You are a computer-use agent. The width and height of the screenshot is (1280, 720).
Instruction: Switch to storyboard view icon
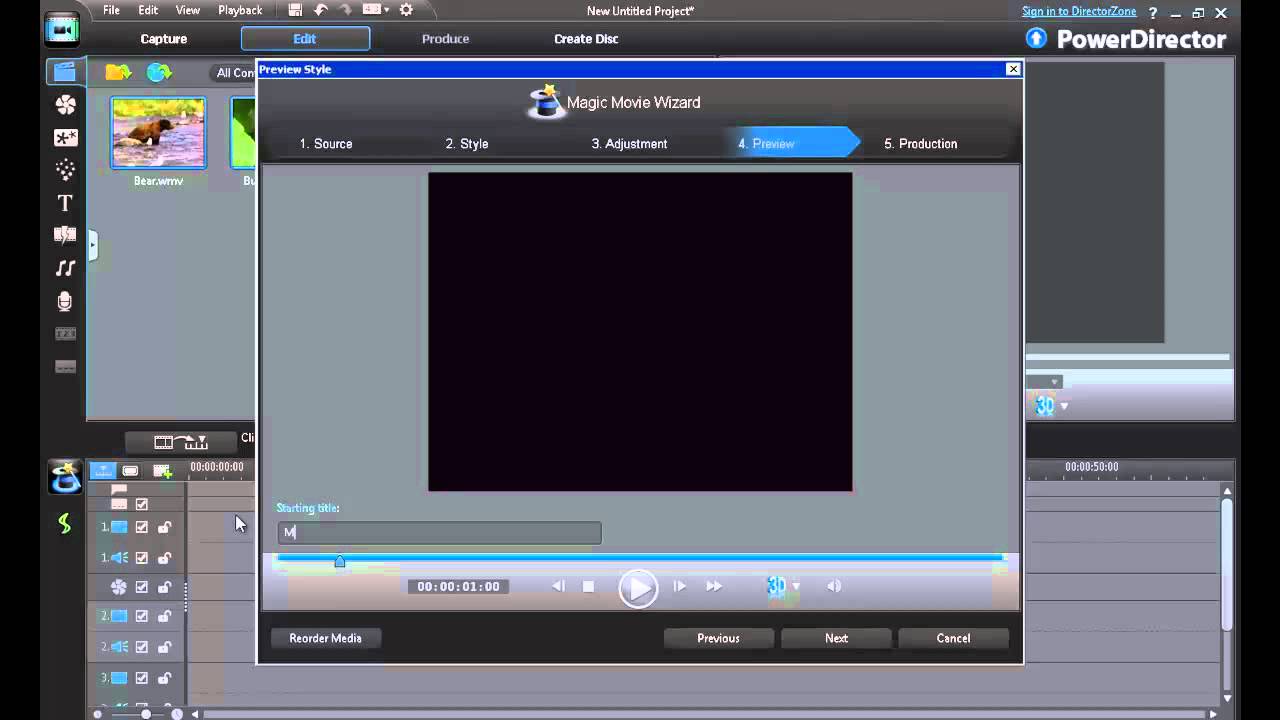[131, 470]
